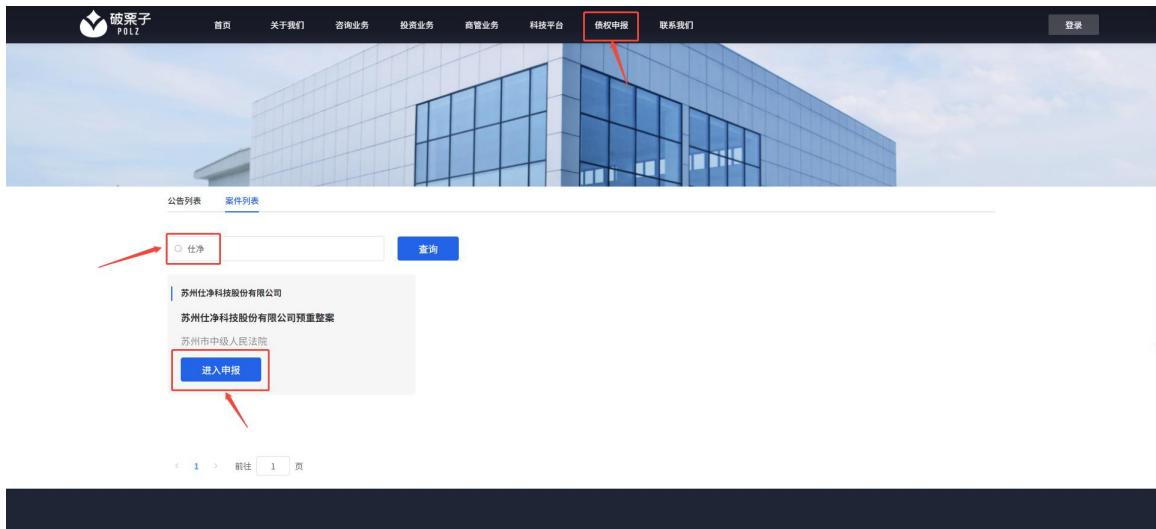Select the 案件列表 tab
The image size is (1156, 529).
pos(242,200)
